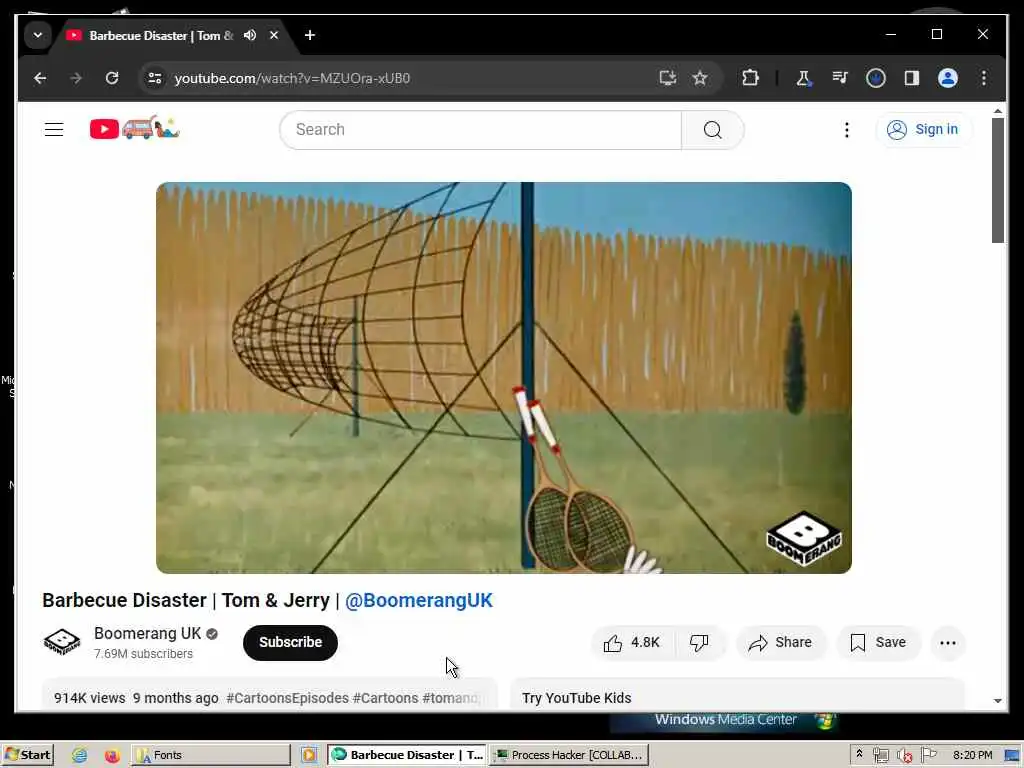Open Boomerang UK channel avatar

(x=62, y=642)
